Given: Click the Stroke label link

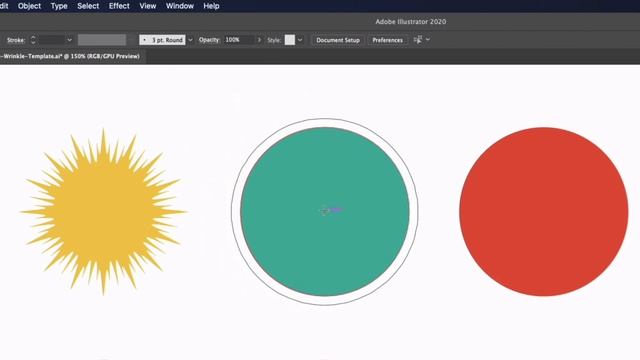Looking at the screenshot, I should (16, 40).
